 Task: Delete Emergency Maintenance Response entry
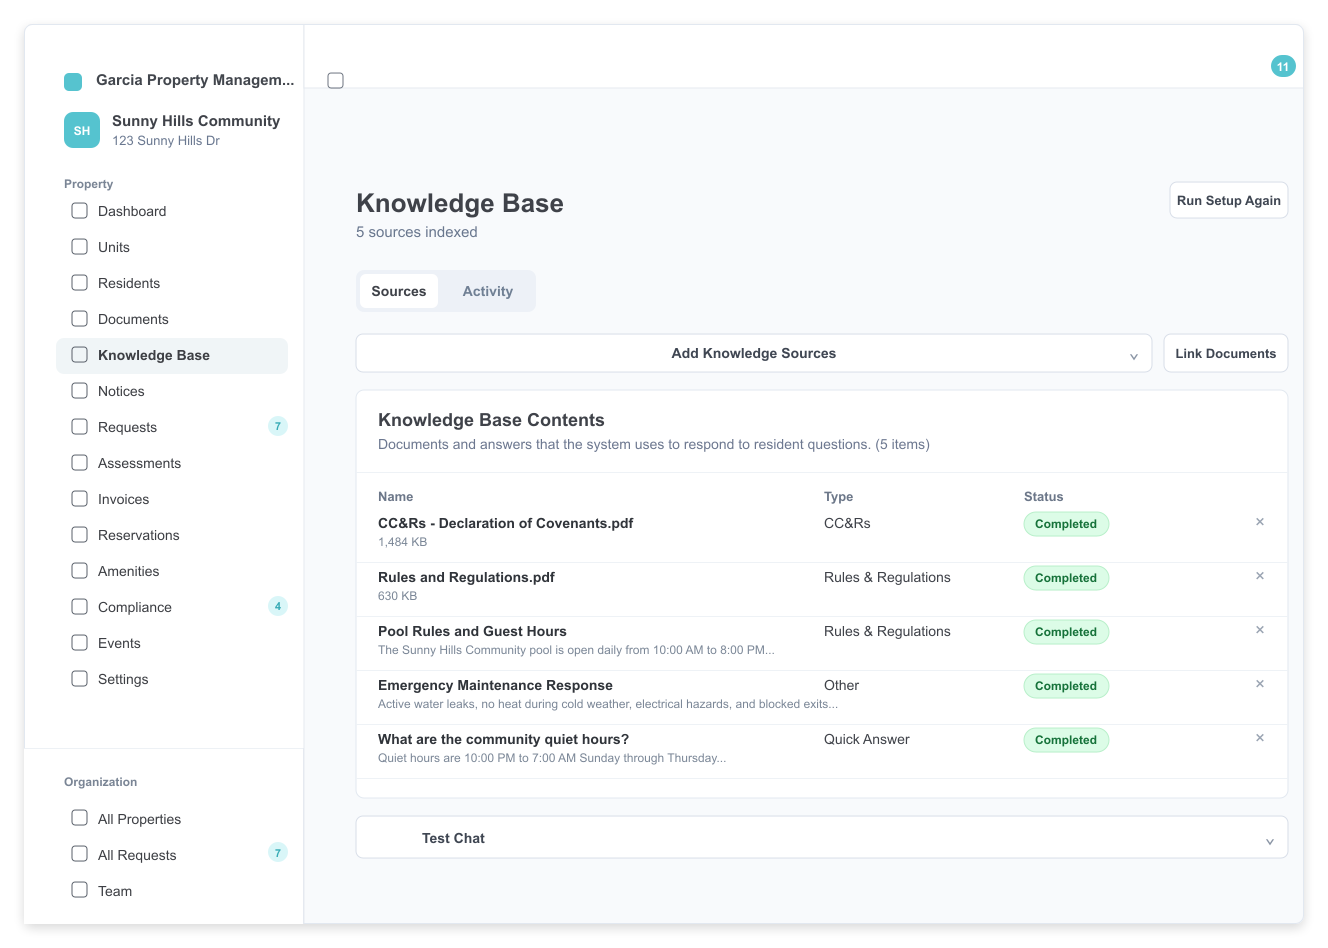(1260, 684)
